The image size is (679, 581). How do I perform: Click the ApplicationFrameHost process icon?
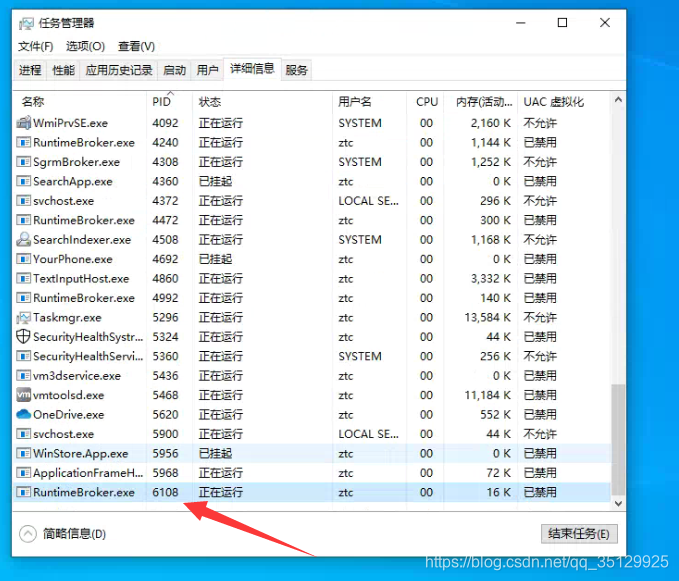tap(23, 472)
